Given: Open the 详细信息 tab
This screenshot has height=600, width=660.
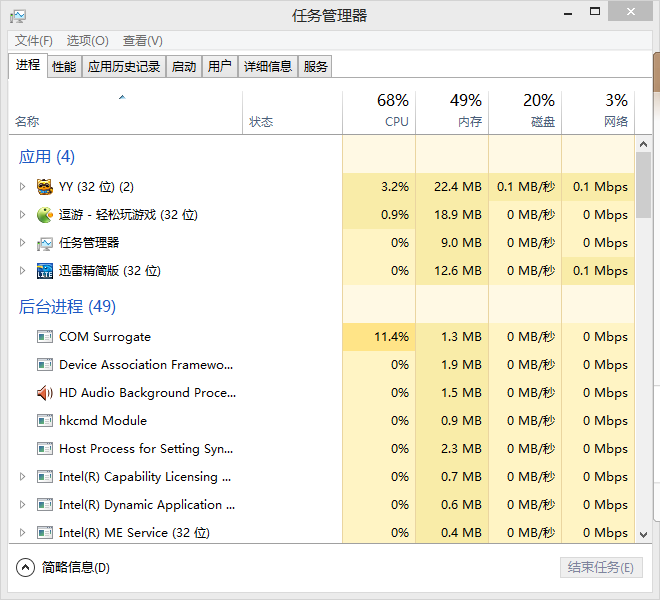Looking at the screenshot, I should [x=268, y=67].
